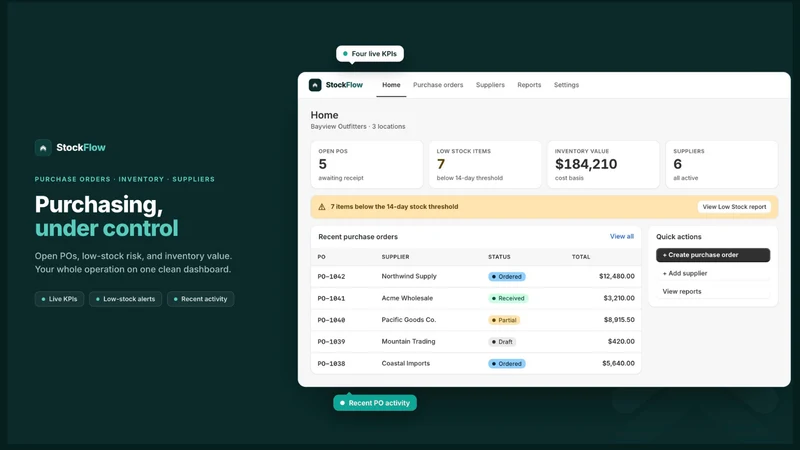The height and width of the screenshot is (450, 800).
Task: Click supplier Mountain Trading
Action: click(408, 341)
